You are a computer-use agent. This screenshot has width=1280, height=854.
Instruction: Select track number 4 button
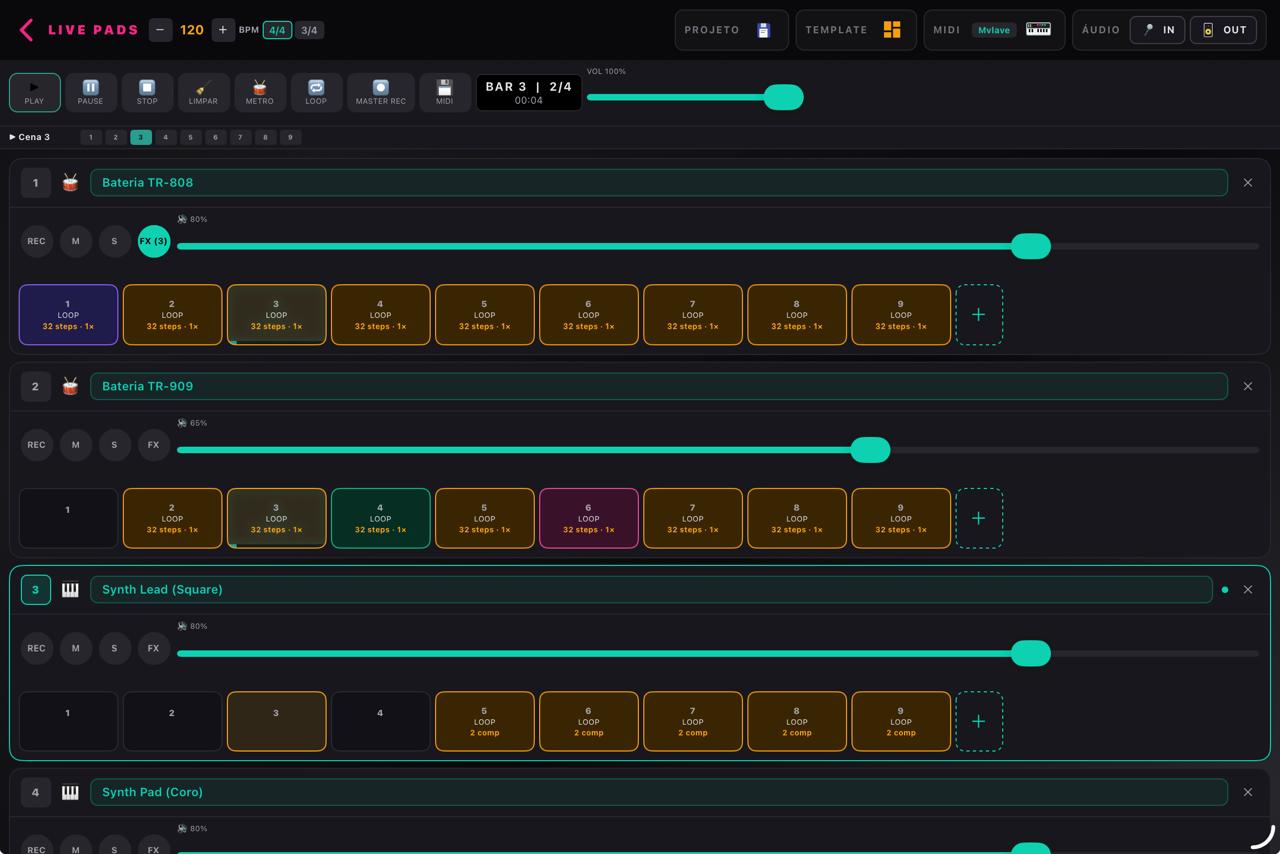pos(35,792)
